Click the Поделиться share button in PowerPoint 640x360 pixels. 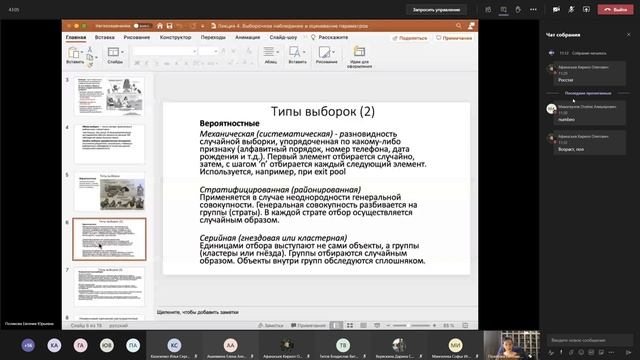point(409,38)
